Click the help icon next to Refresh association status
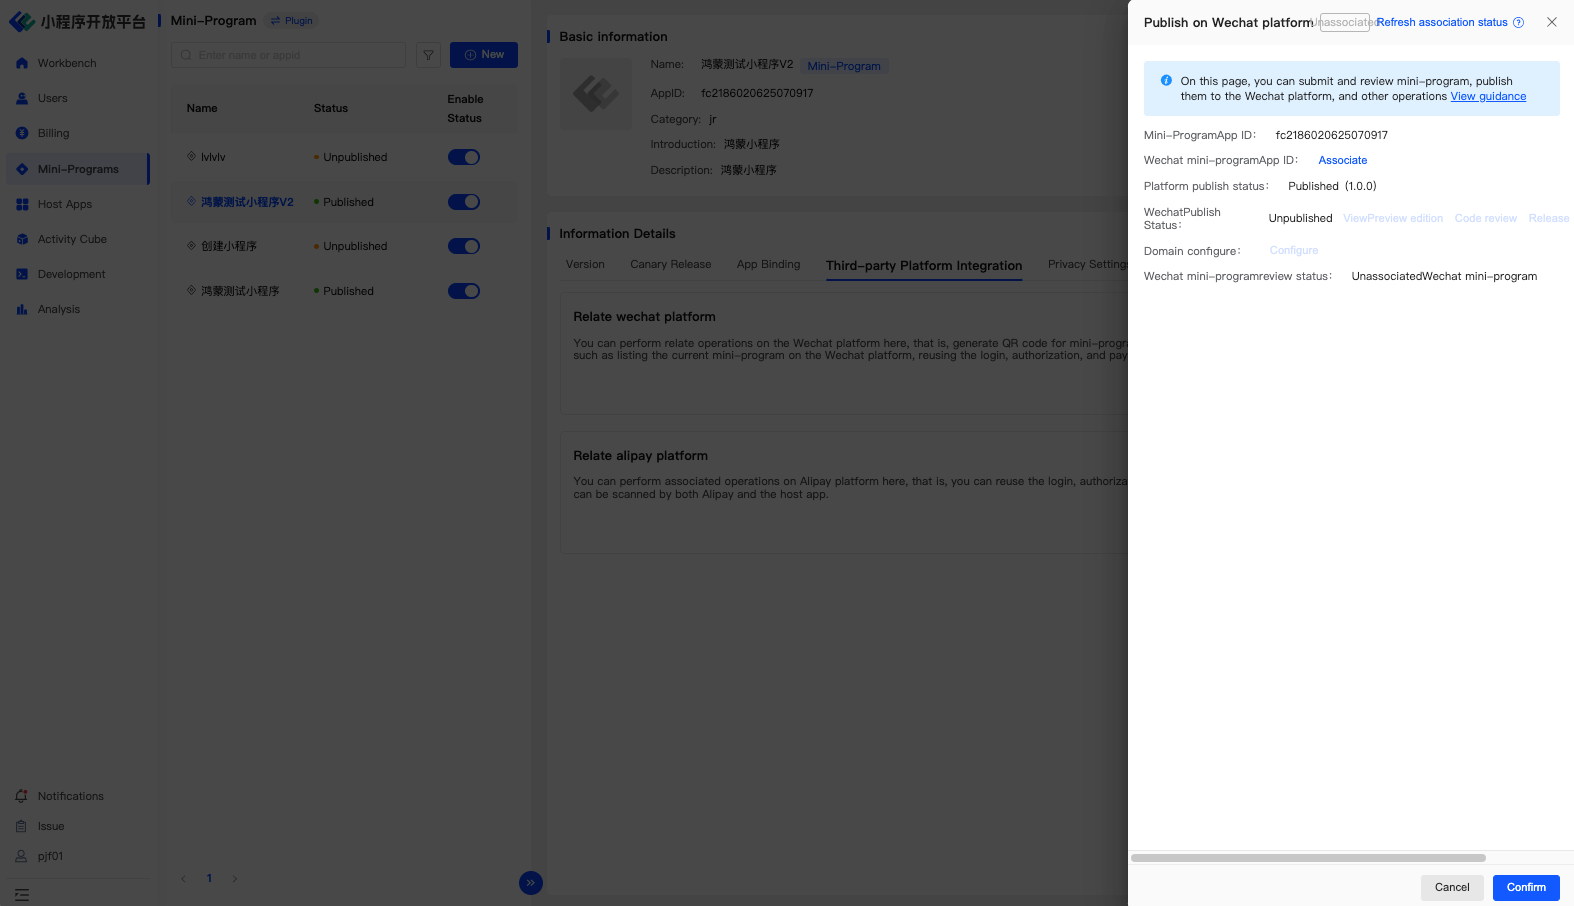 pos(1518,22)
